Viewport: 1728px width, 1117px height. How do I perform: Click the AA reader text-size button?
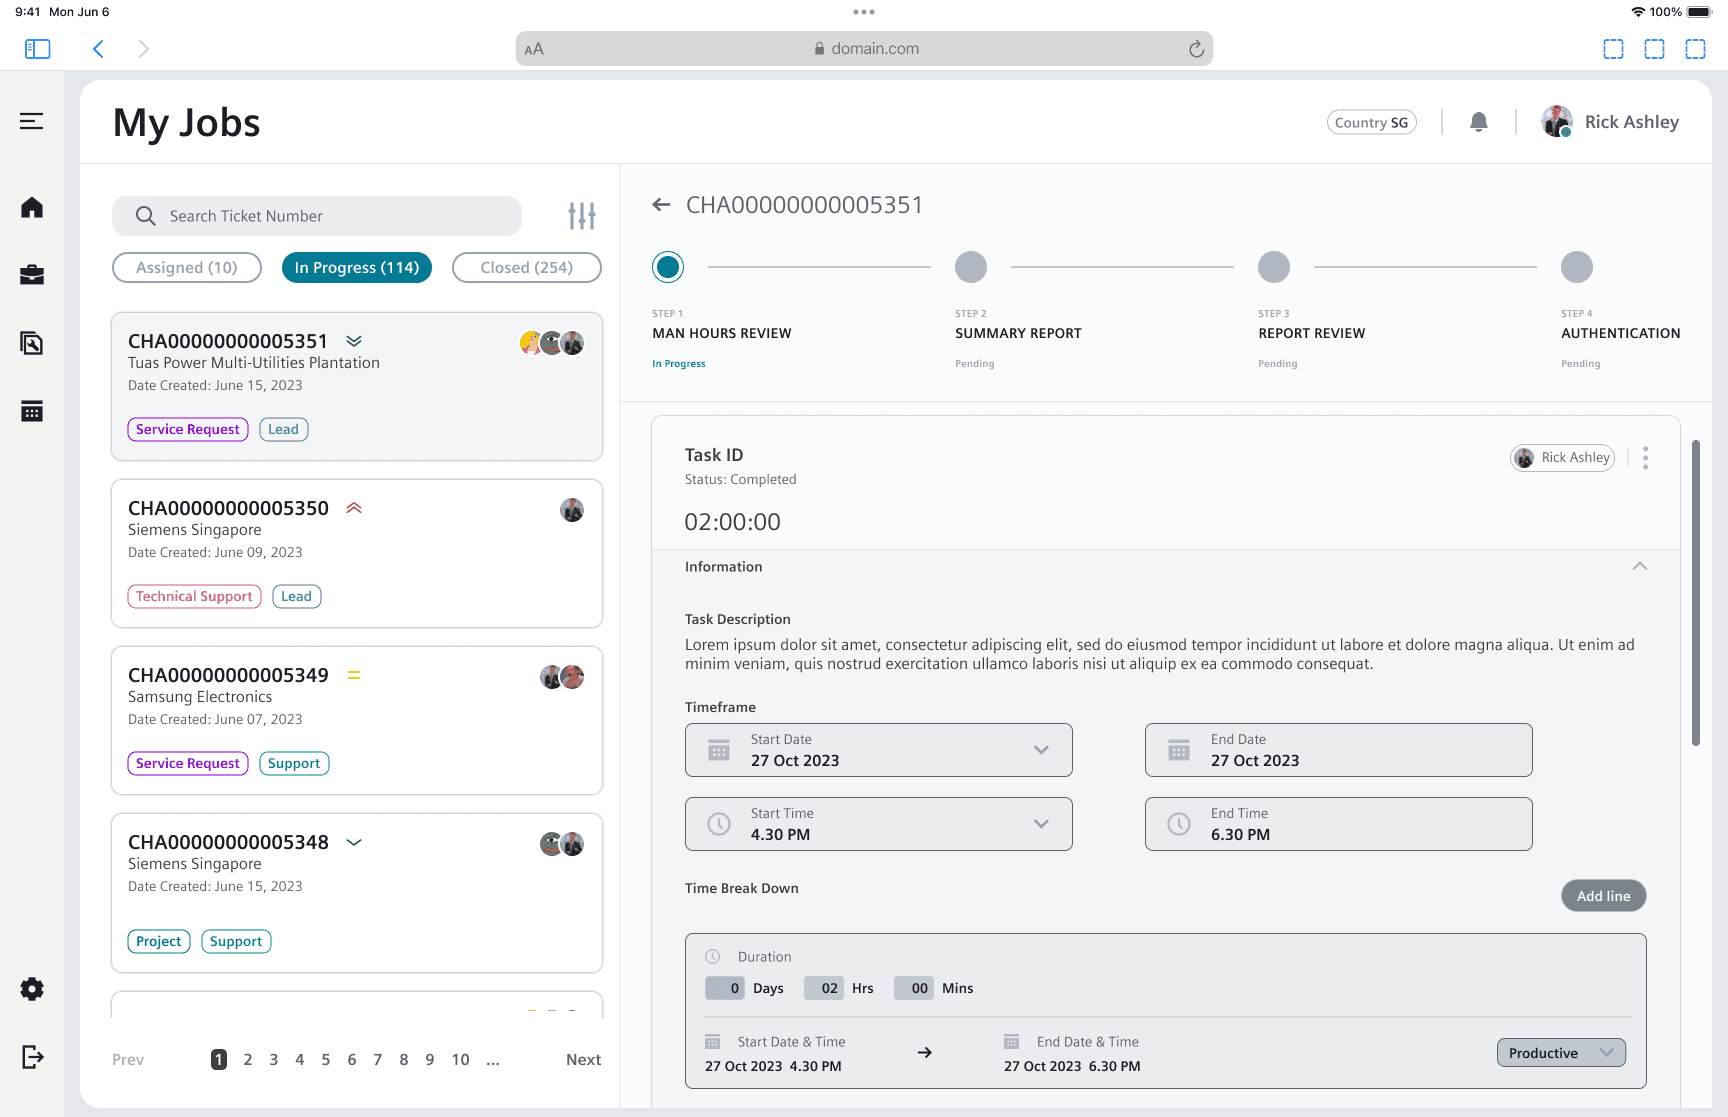tap(534, 49)
